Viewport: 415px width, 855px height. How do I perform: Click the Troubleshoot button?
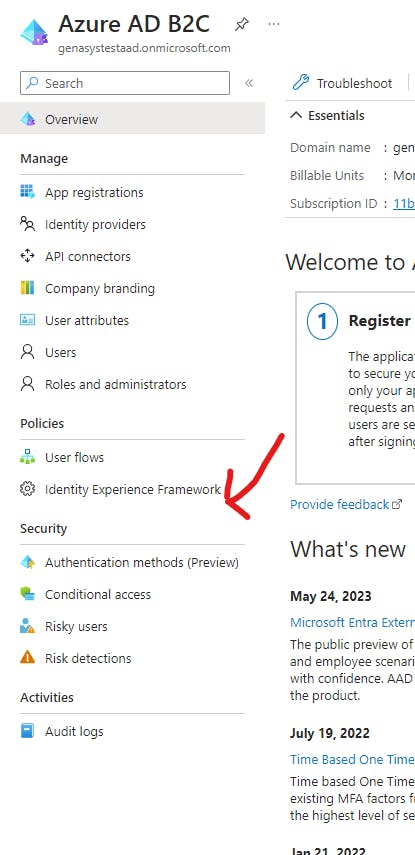(x=342, y=83)
